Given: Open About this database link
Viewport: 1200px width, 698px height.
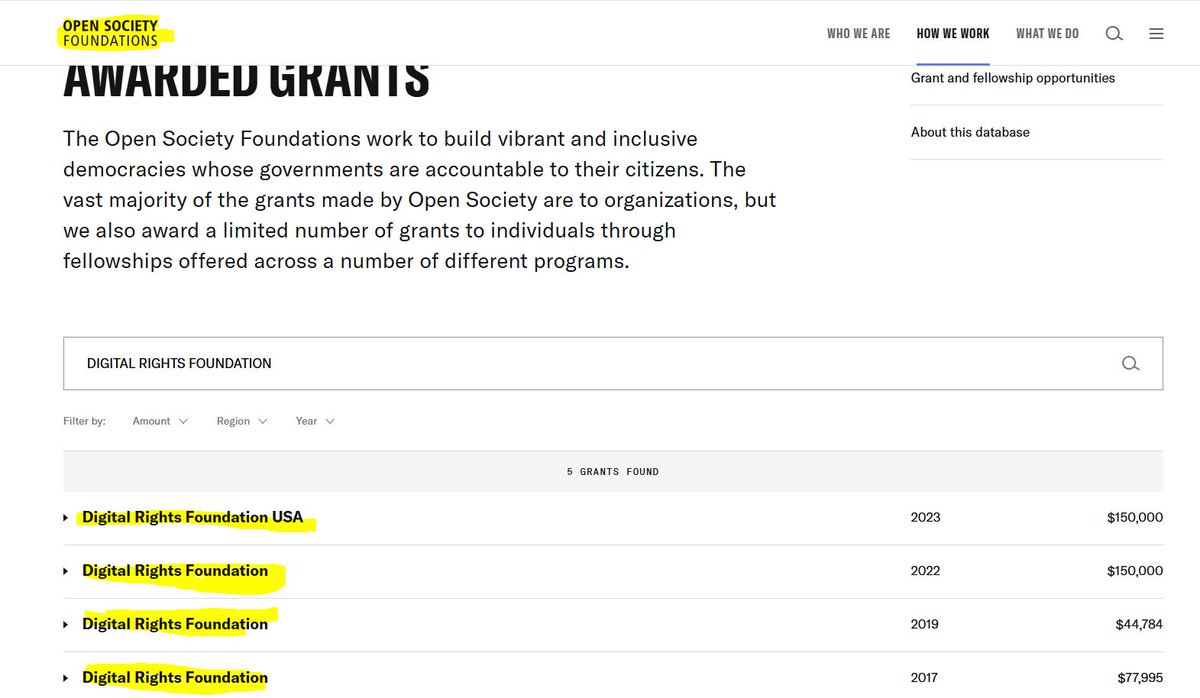Looking at the screenshot, I should pyautogui.click(x=970, y=132).
